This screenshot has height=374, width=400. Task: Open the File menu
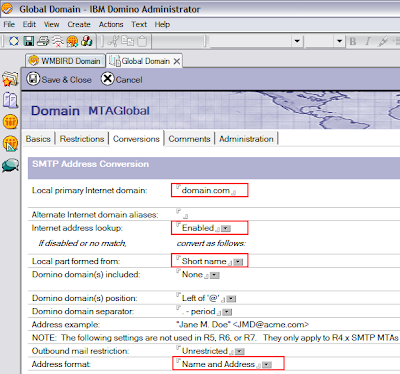pos(9,24)
